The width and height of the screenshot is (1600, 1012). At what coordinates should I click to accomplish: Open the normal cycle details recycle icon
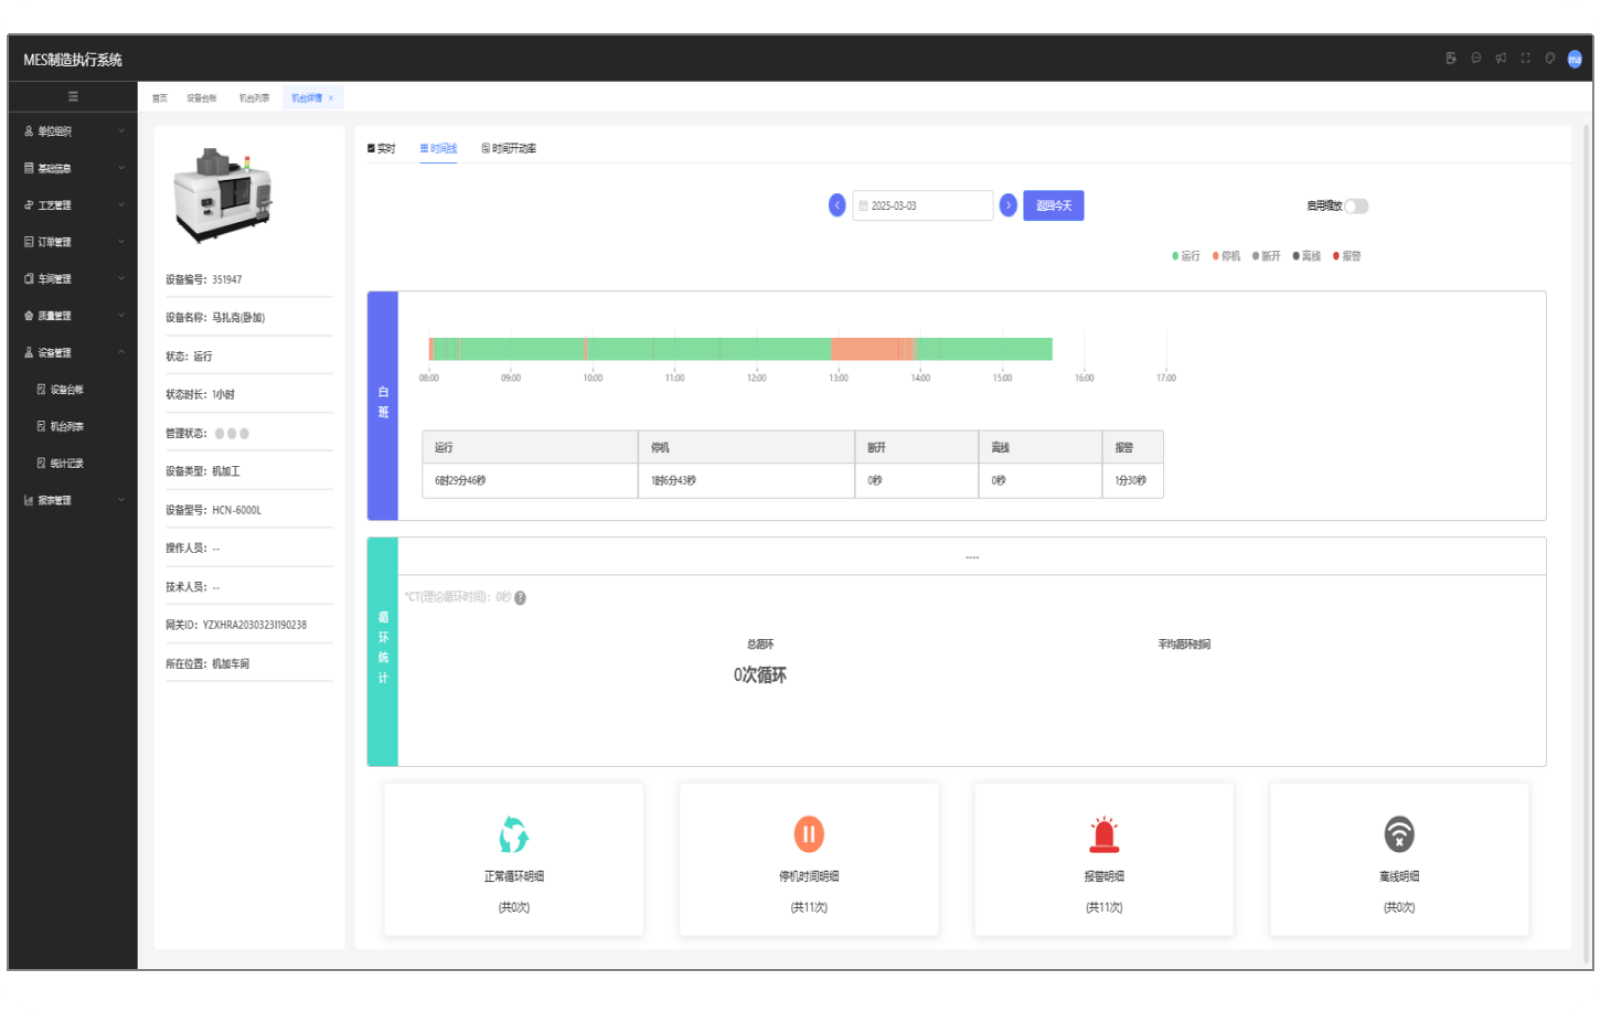514,835
